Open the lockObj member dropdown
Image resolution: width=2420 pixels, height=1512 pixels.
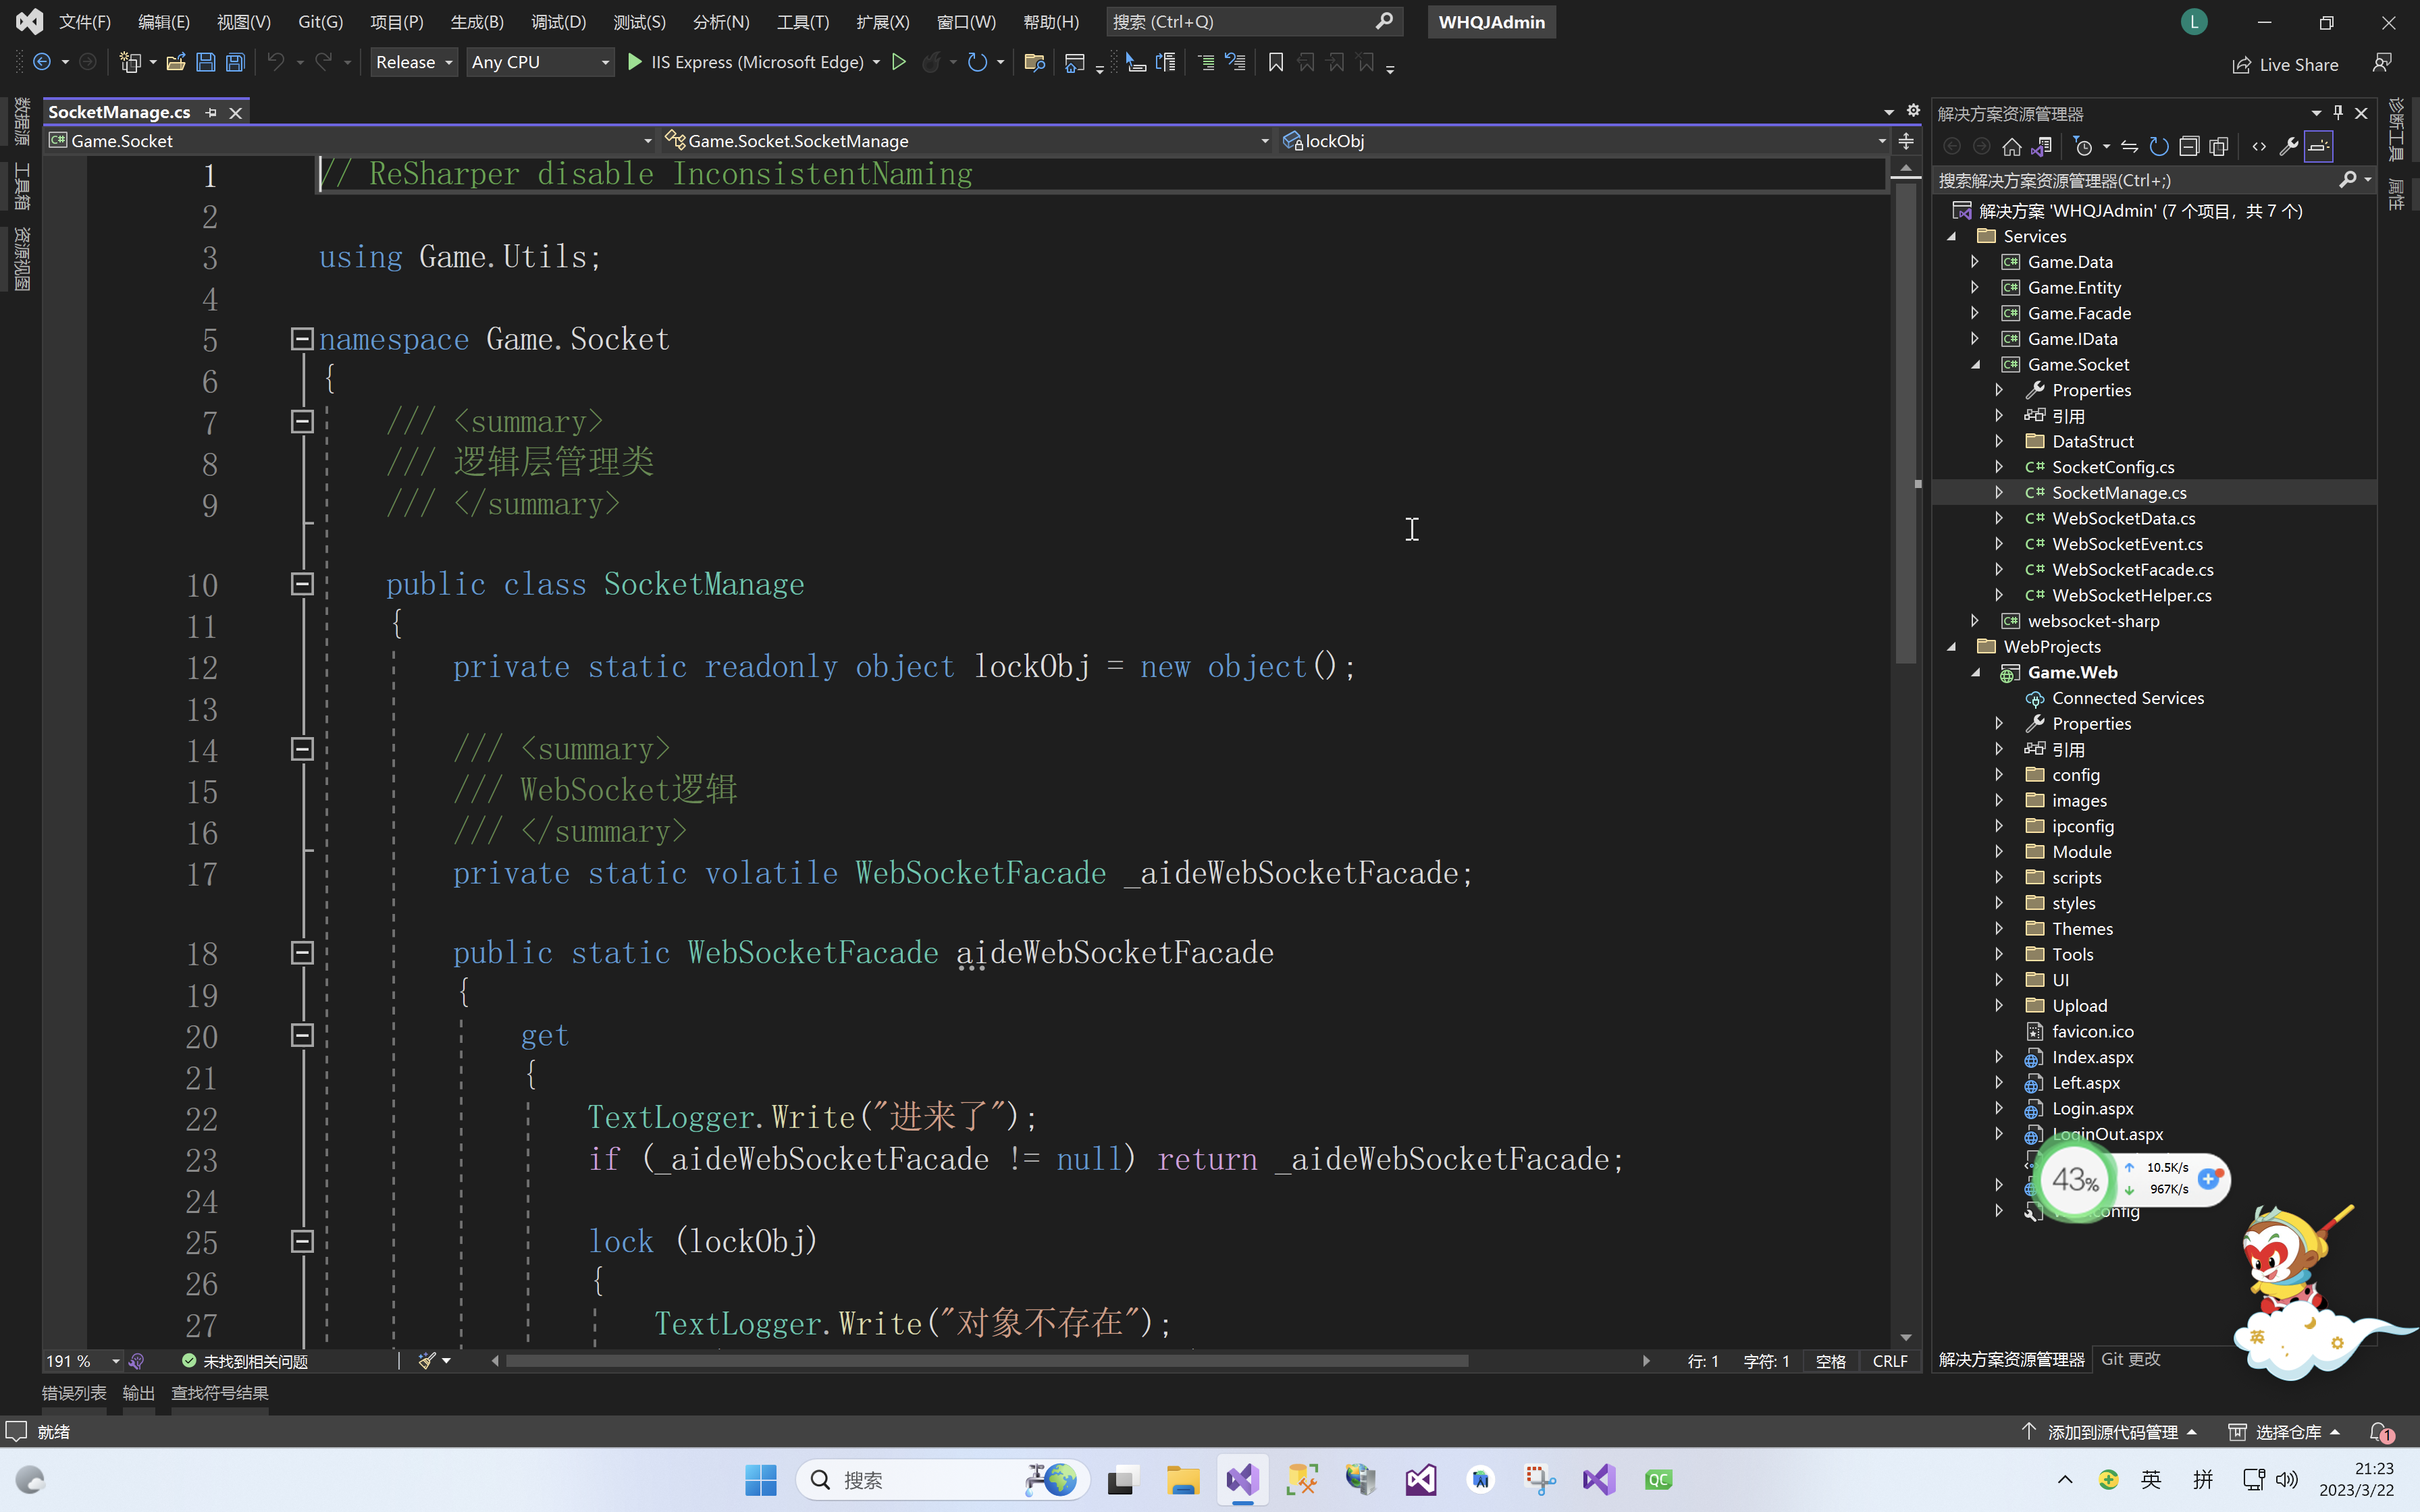(x=1584, y=141)
